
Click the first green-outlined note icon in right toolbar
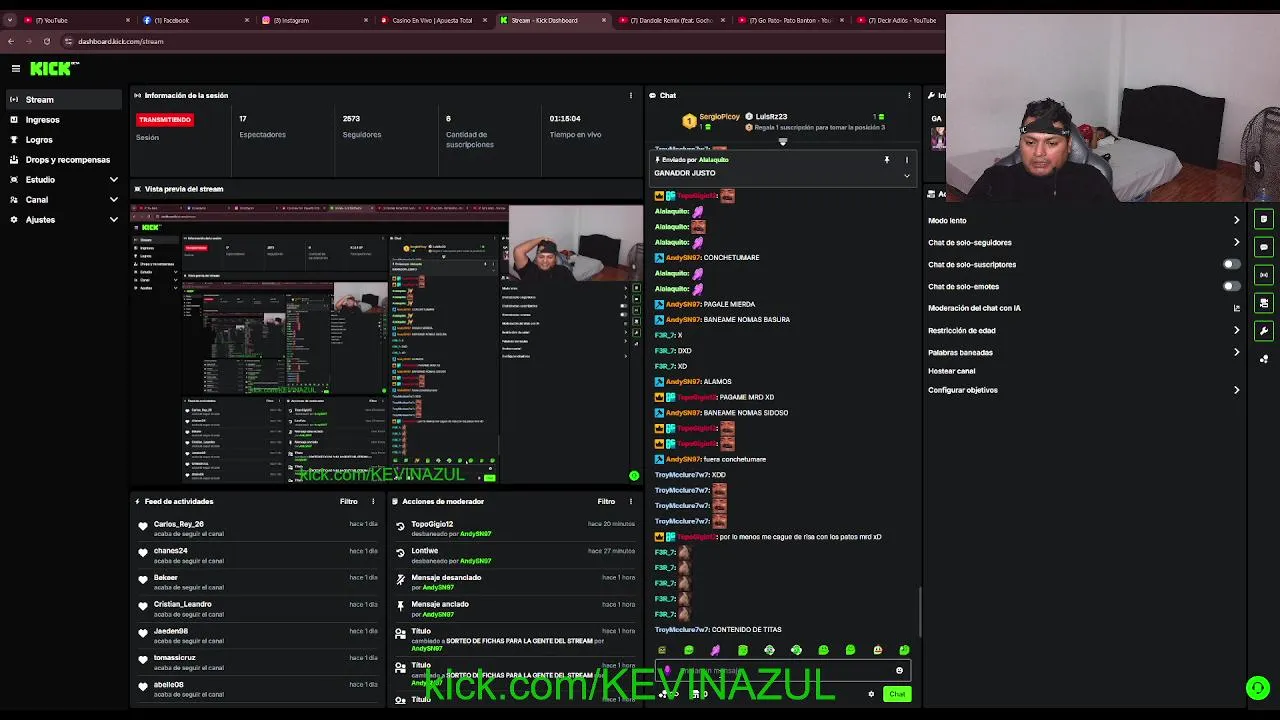coord(1264,219)
